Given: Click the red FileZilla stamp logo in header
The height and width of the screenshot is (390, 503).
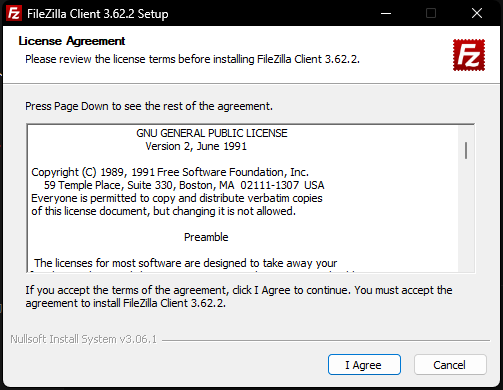Looking at the screenshot, I should click(x=469, y=55).
